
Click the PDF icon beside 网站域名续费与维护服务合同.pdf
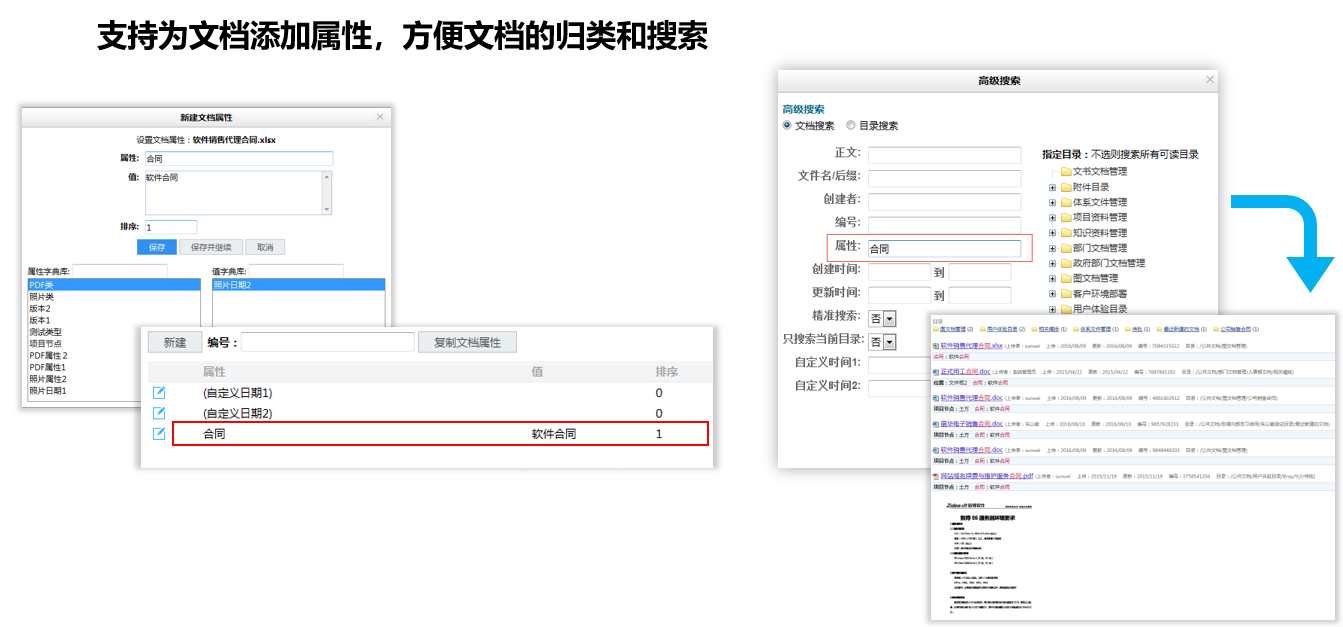(x=936, y=476)
